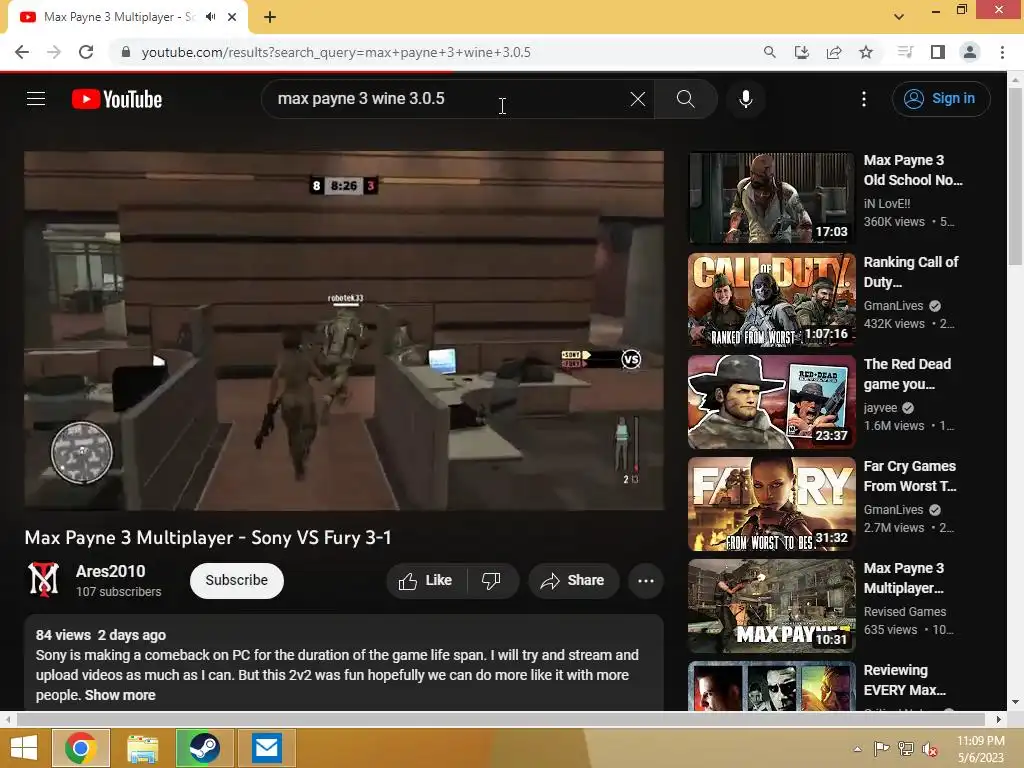Open a new browser tab
This screenshot has width=1024, height=768.
270,17
